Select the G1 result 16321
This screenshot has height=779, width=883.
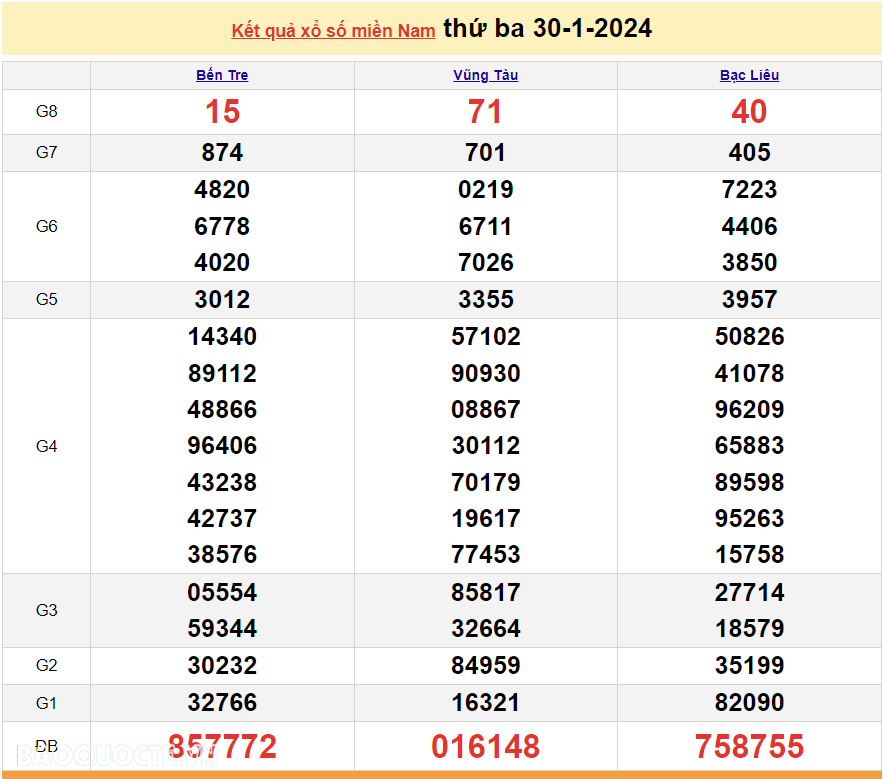pos(485,703)
